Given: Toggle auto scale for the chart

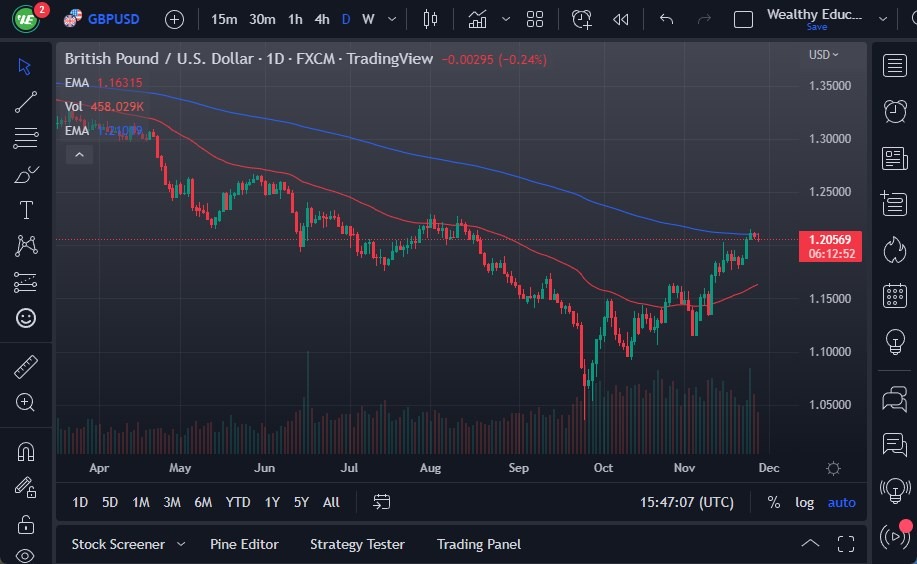Looking at the screenshot, I should pos(841,502).
